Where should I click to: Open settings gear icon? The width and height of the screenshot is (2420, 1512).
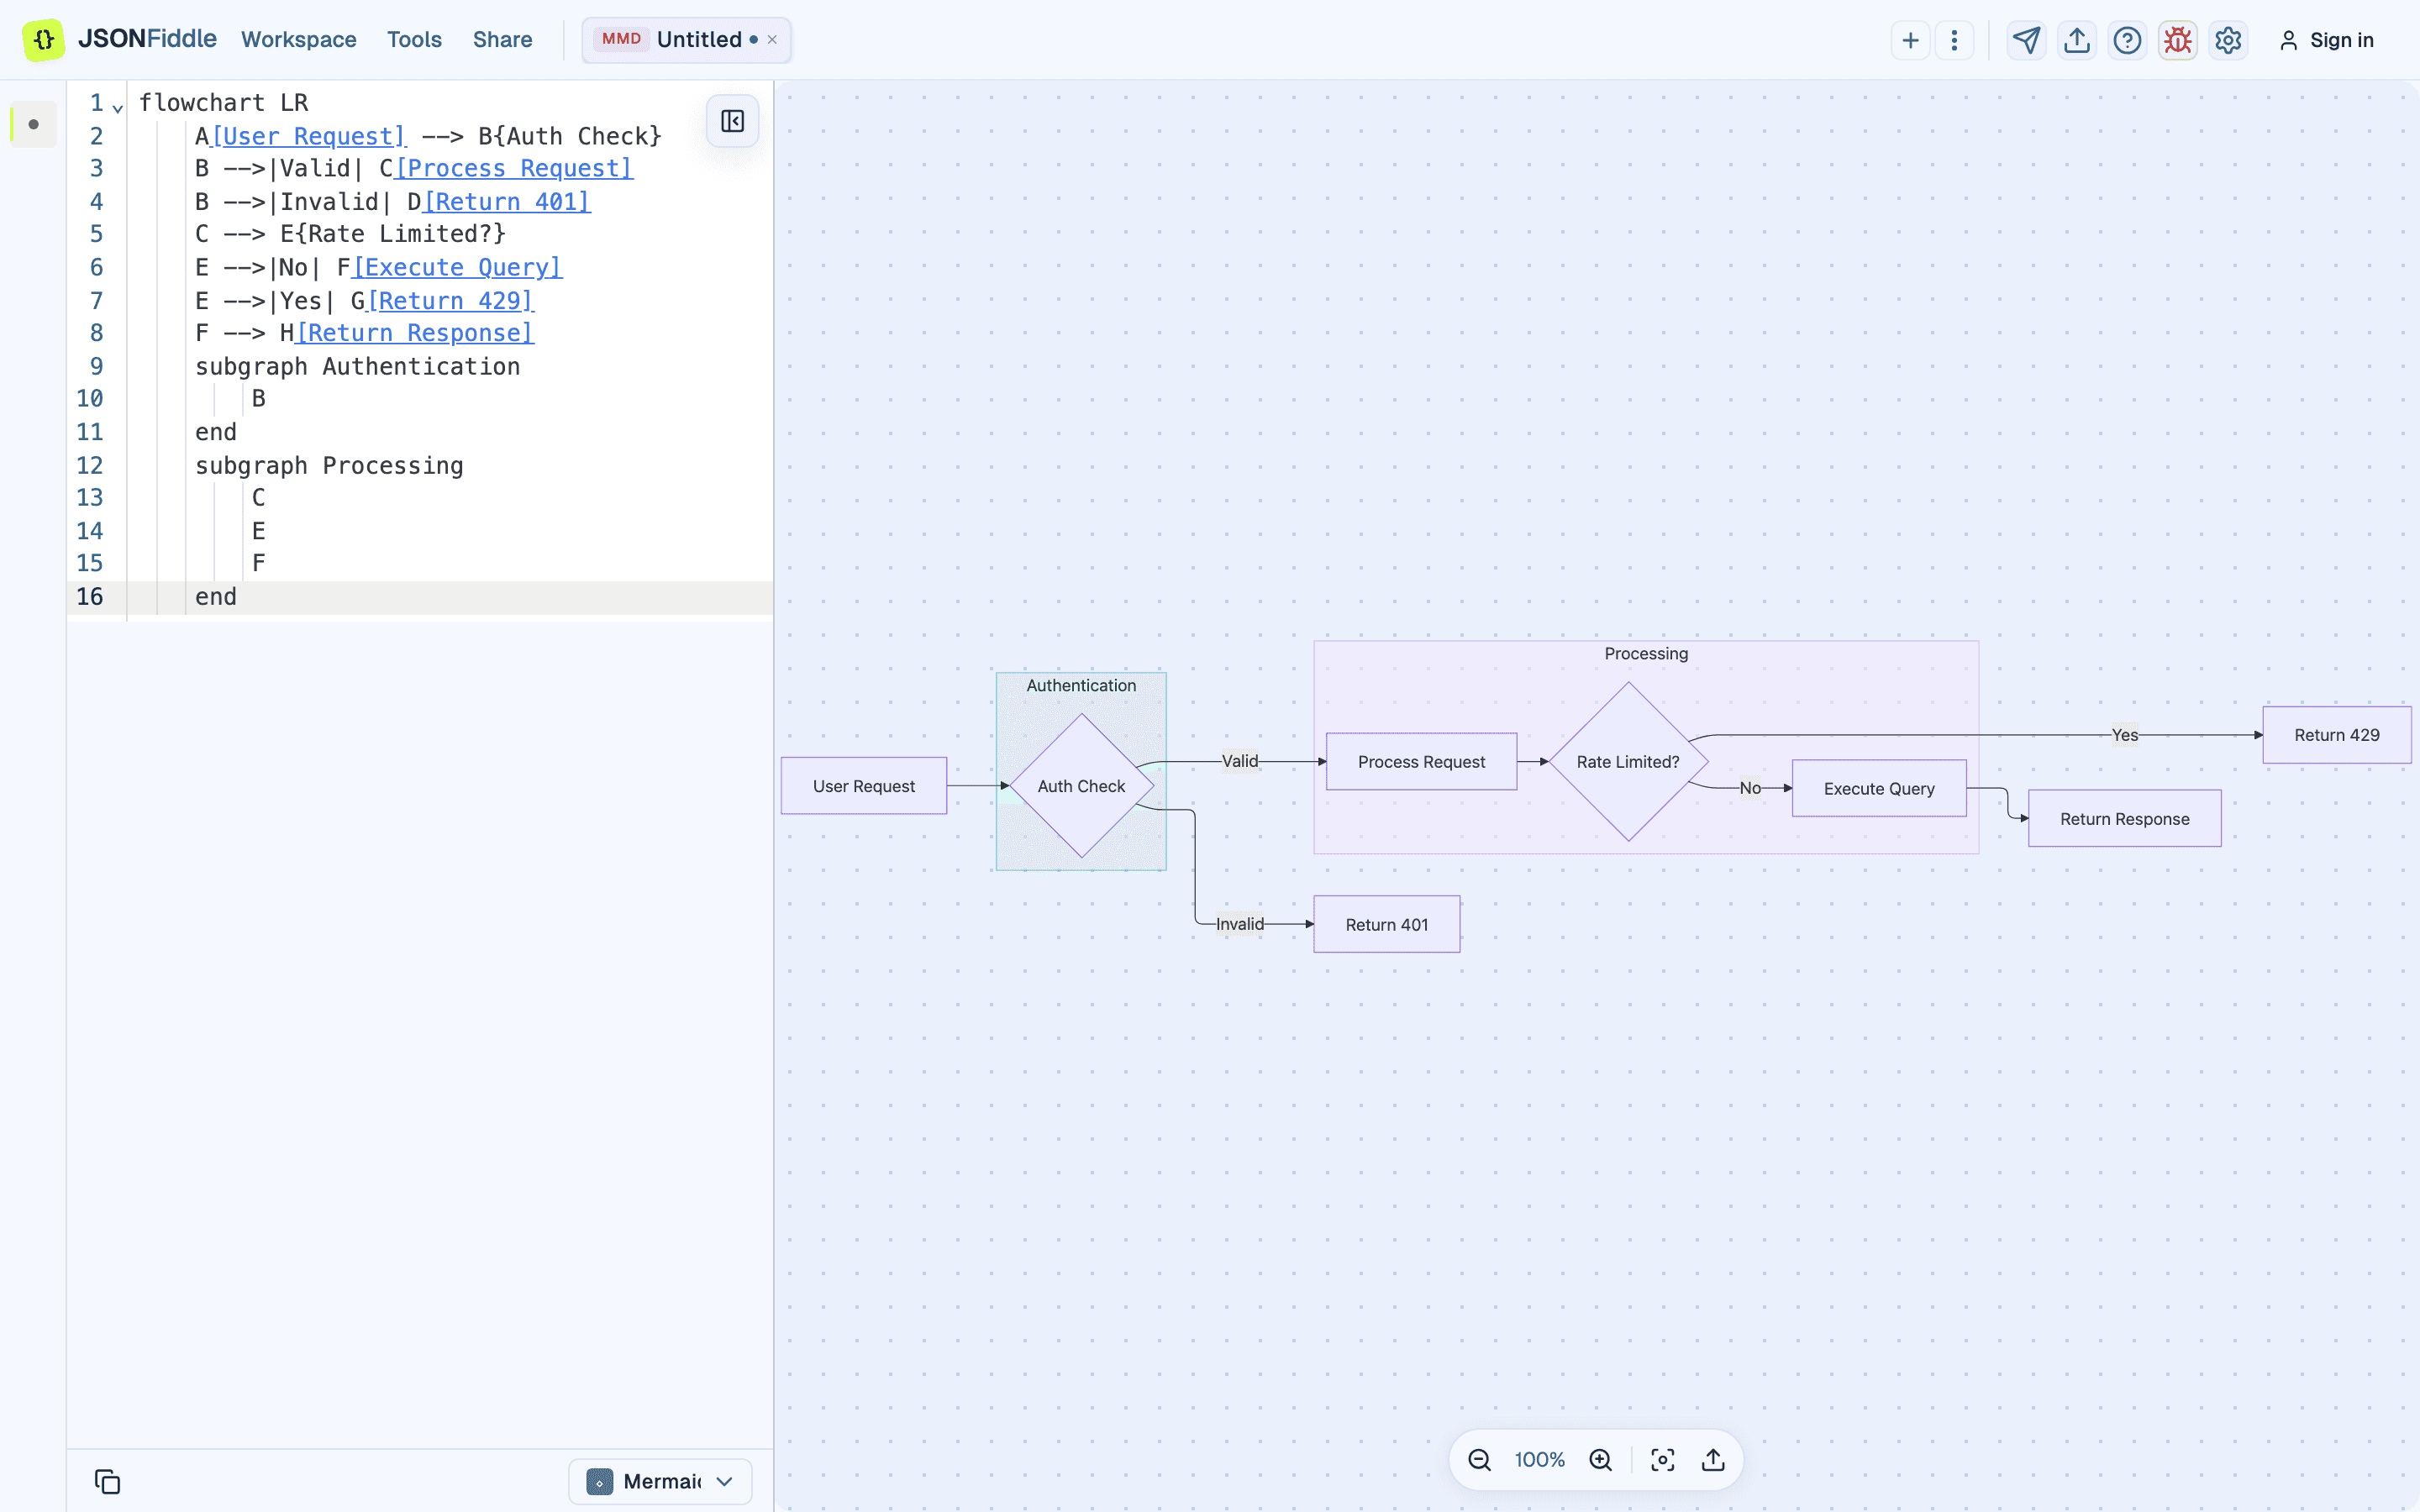click(x=2228, y=40)
